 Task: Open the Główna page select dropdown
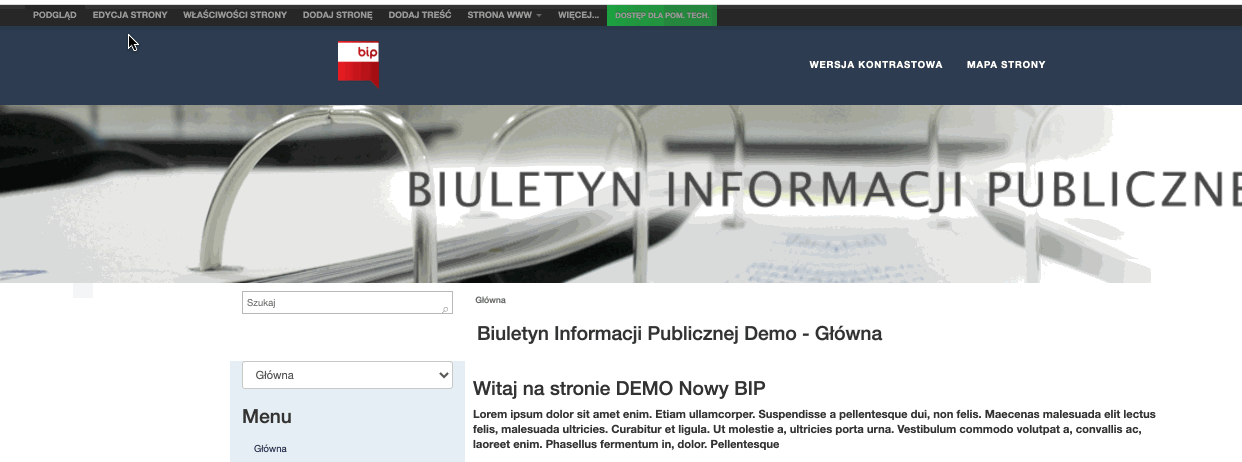[x=348, y=375]
